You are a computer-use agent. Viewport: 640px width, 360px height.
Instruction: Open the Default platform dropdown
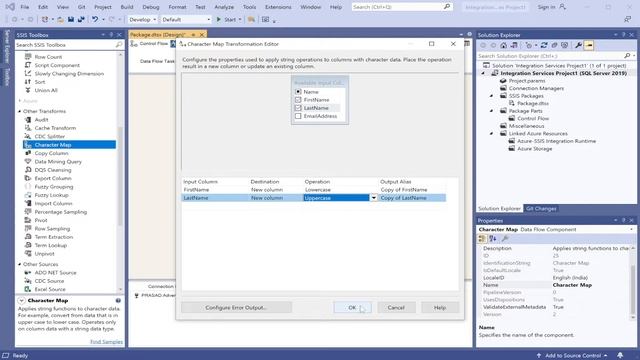(186, 19)
